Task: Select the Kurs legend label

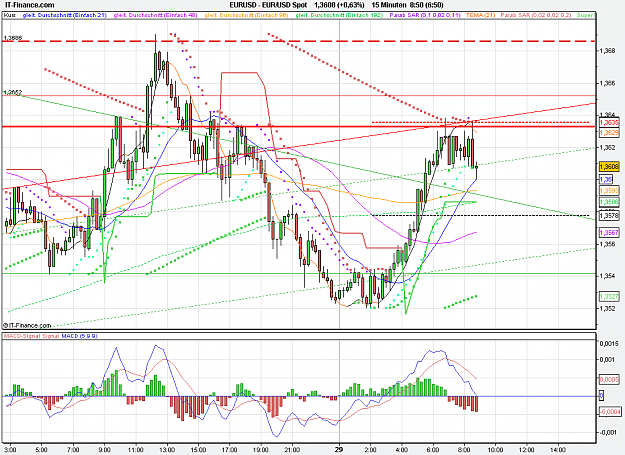Action: click(10, 15)
